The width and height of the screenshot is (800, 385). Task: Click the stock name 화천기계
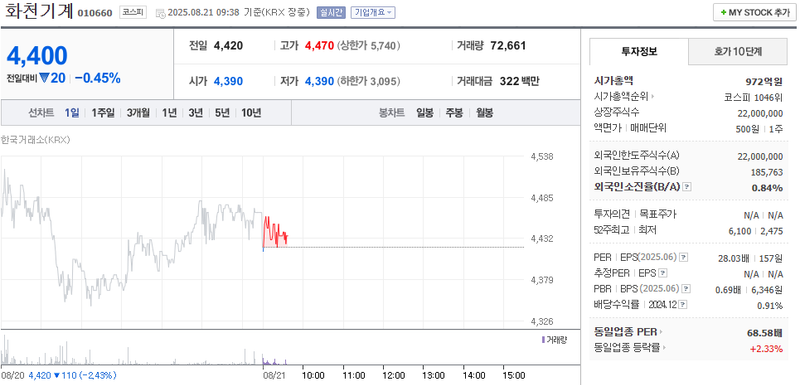coord(40,11)
